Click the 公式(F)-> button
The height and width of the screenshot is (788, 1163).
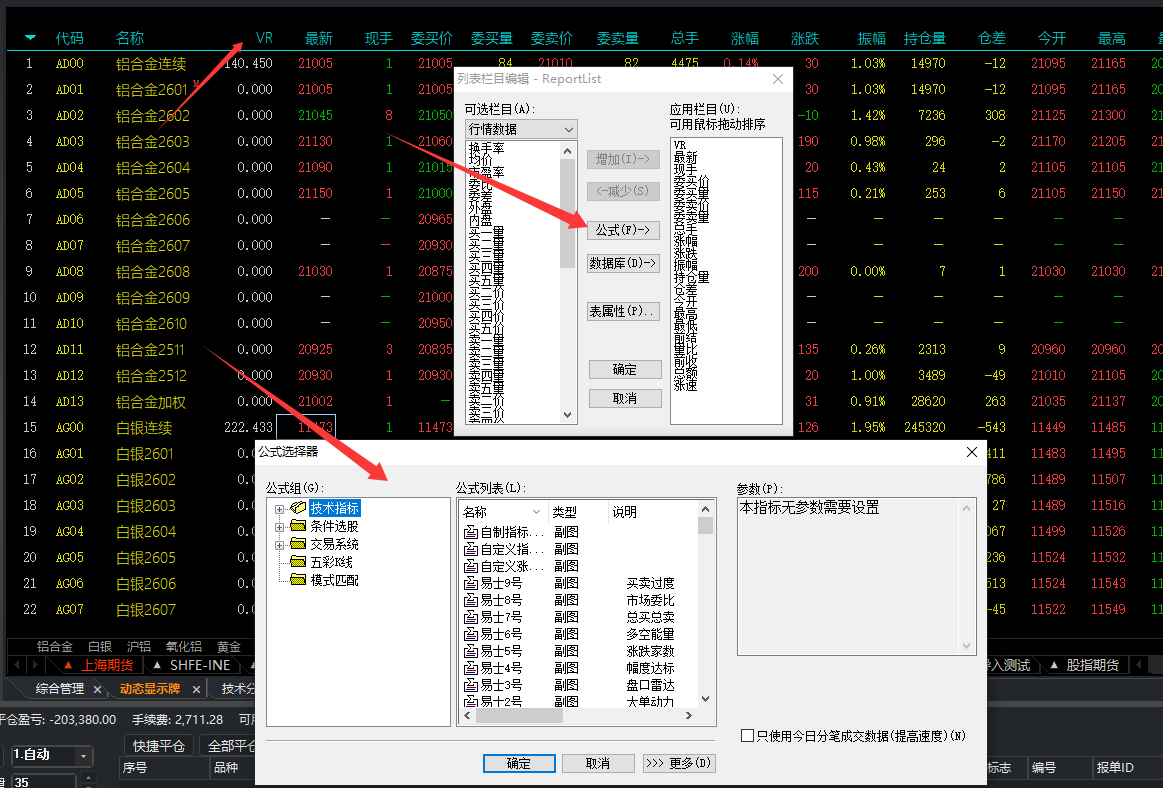pyautogui.click(x=621, y=230)
